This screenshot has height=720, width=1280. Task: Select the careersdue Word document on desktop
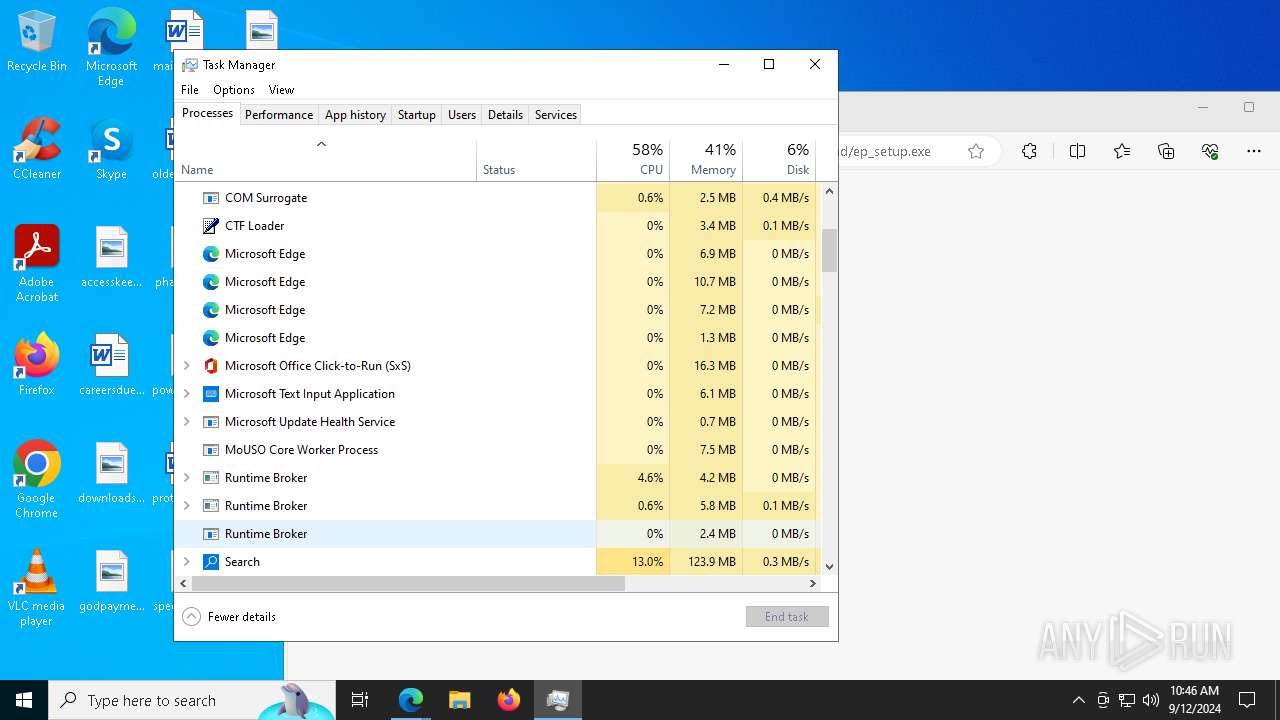click(x=111, y=364)
